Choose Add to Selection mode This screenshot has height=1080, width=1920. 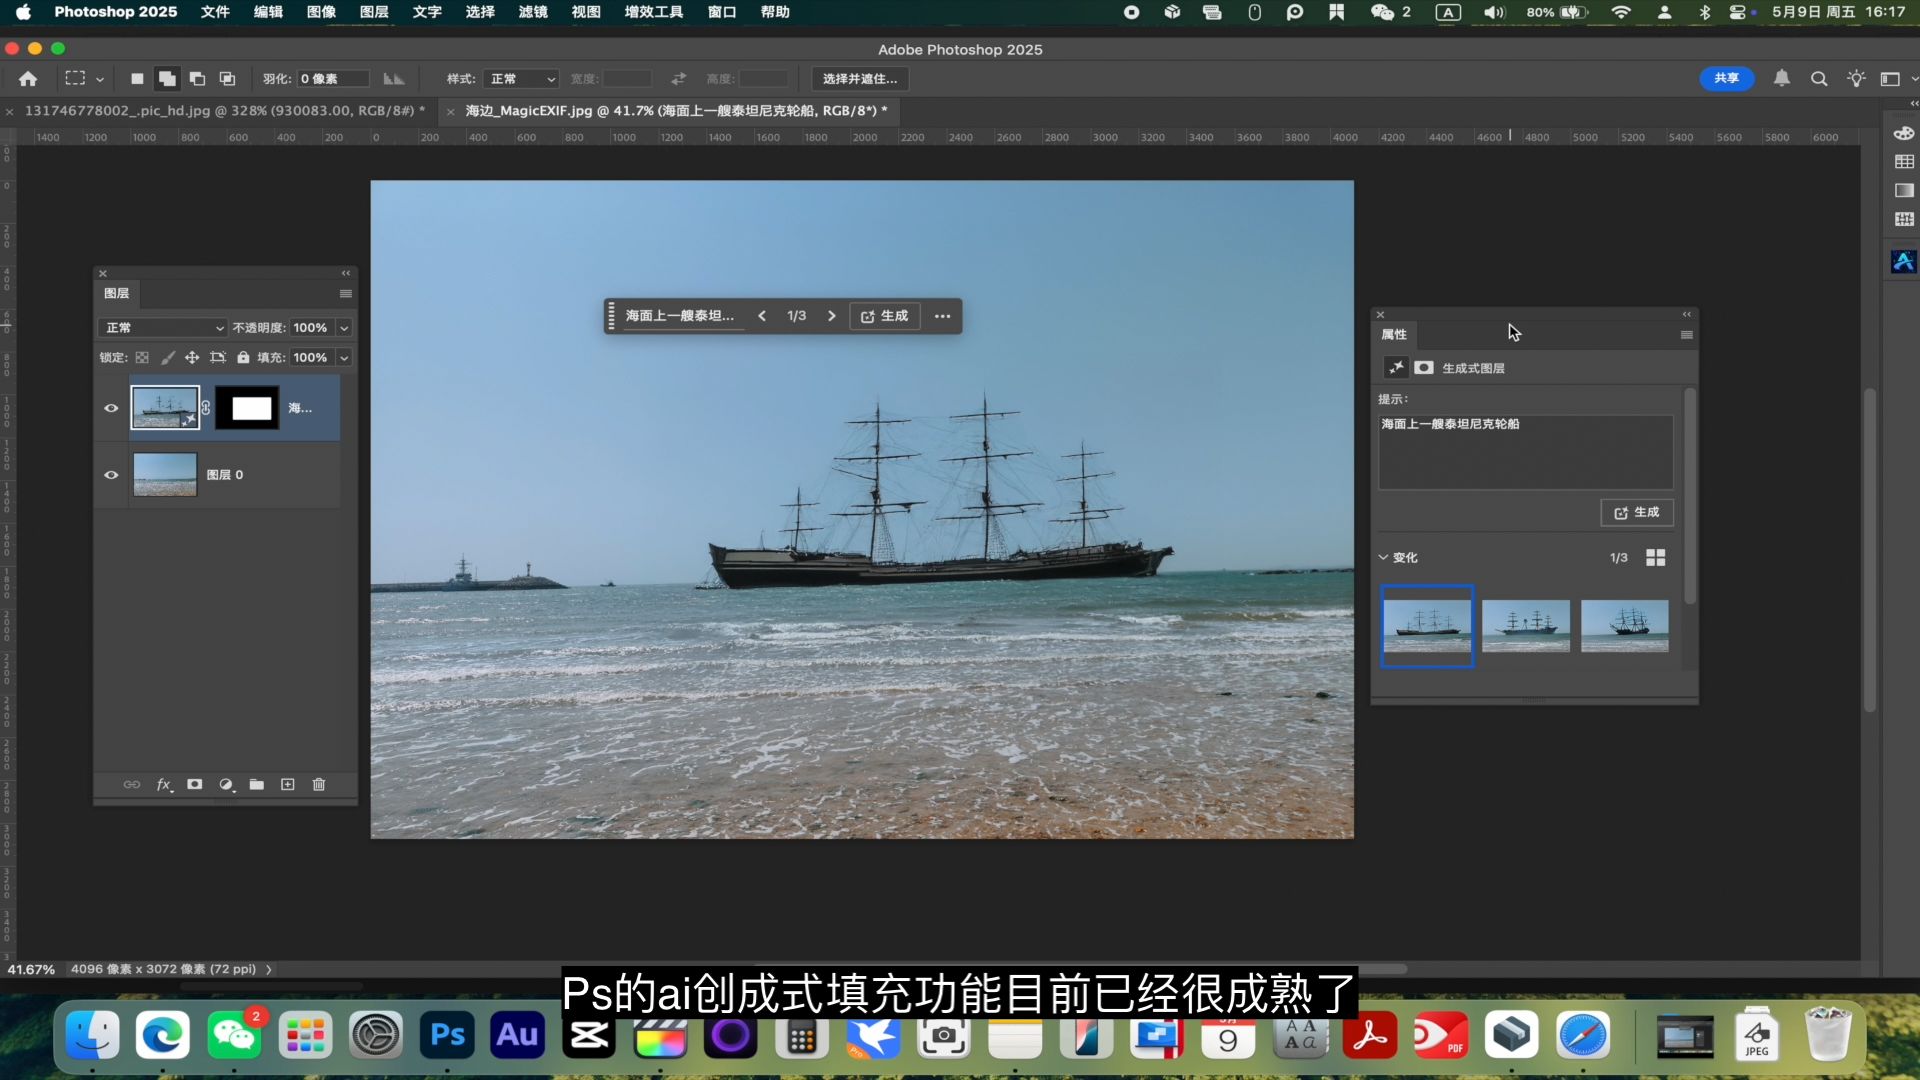click(167, 78)
